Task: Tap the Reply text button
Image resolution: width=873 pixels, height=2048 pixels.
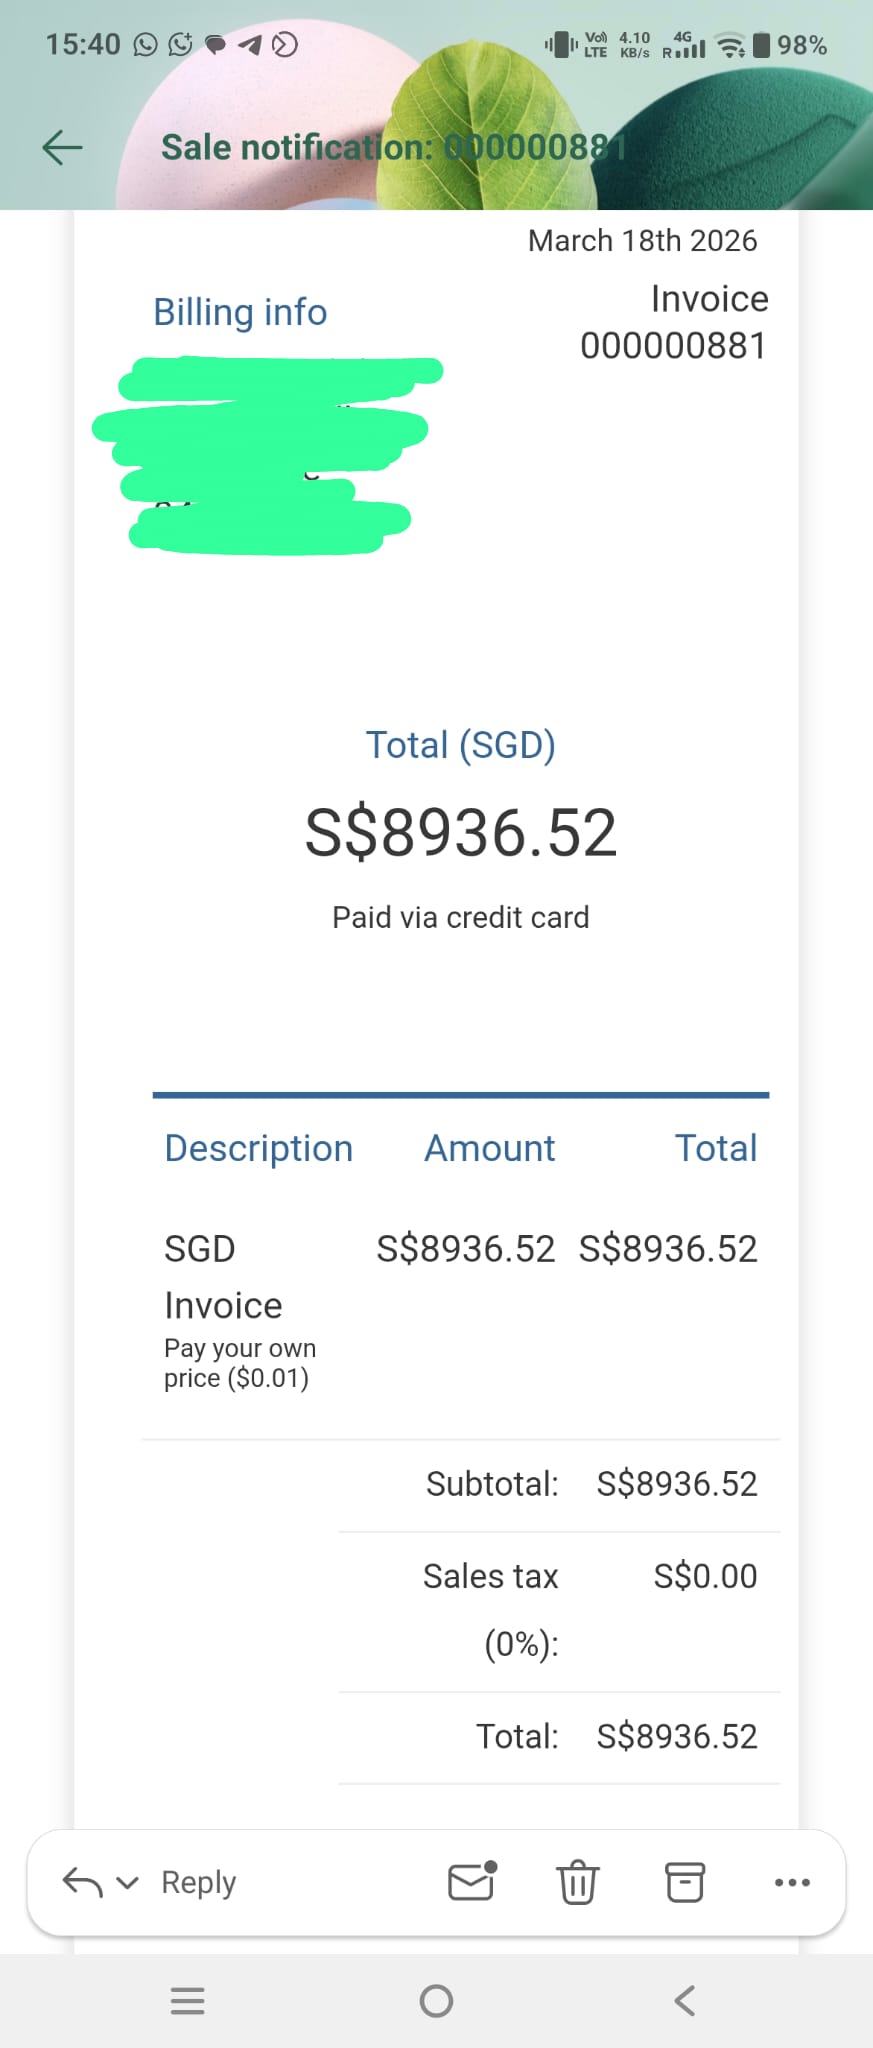Action: (198, 1883)
